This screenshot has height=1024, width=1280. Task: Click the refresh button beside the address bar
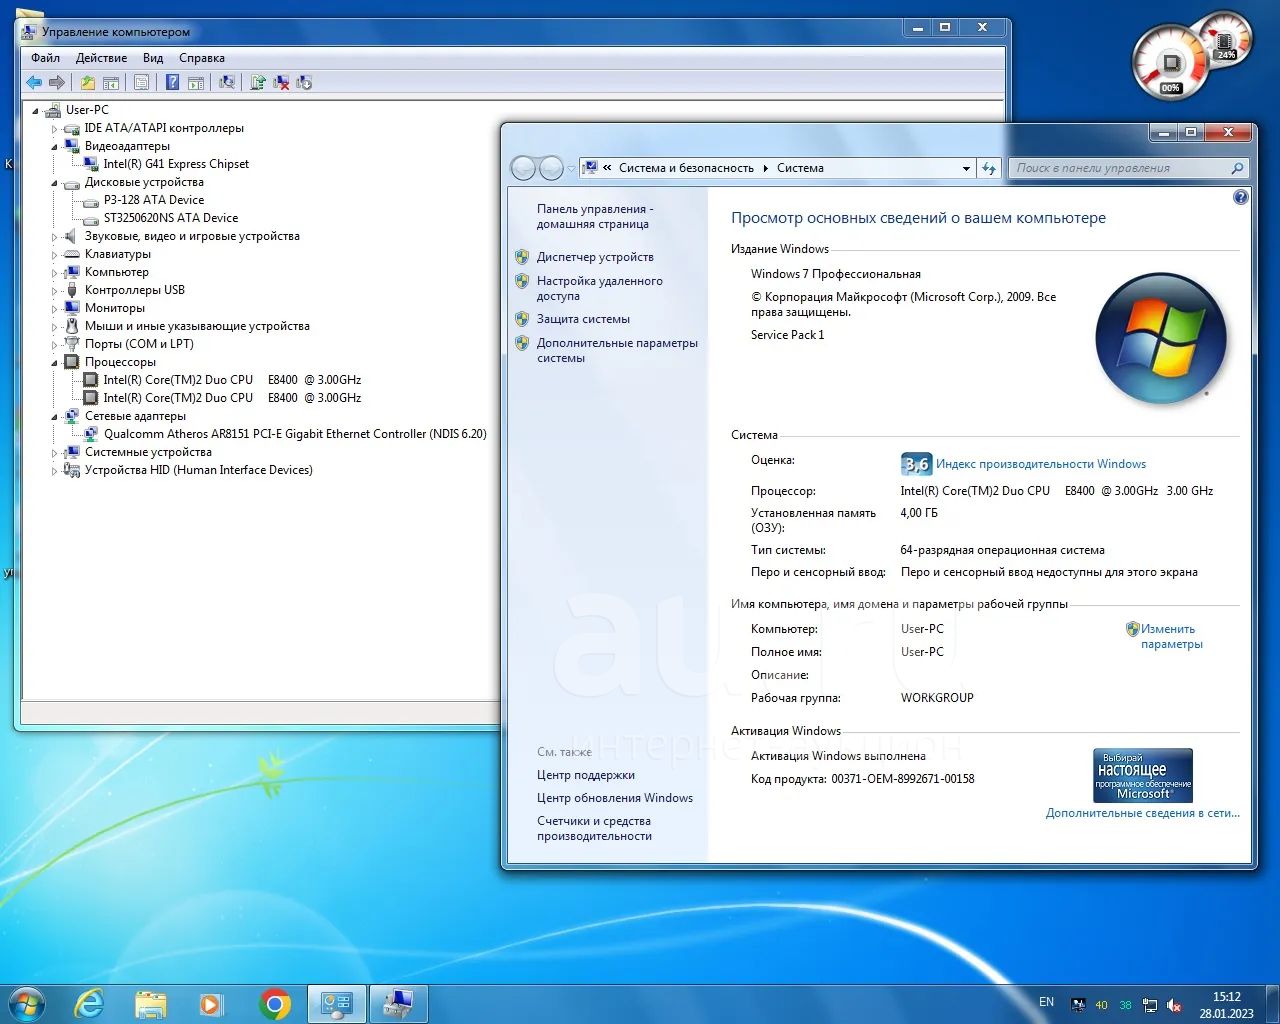pyautogui.click(x=989, y=168)
